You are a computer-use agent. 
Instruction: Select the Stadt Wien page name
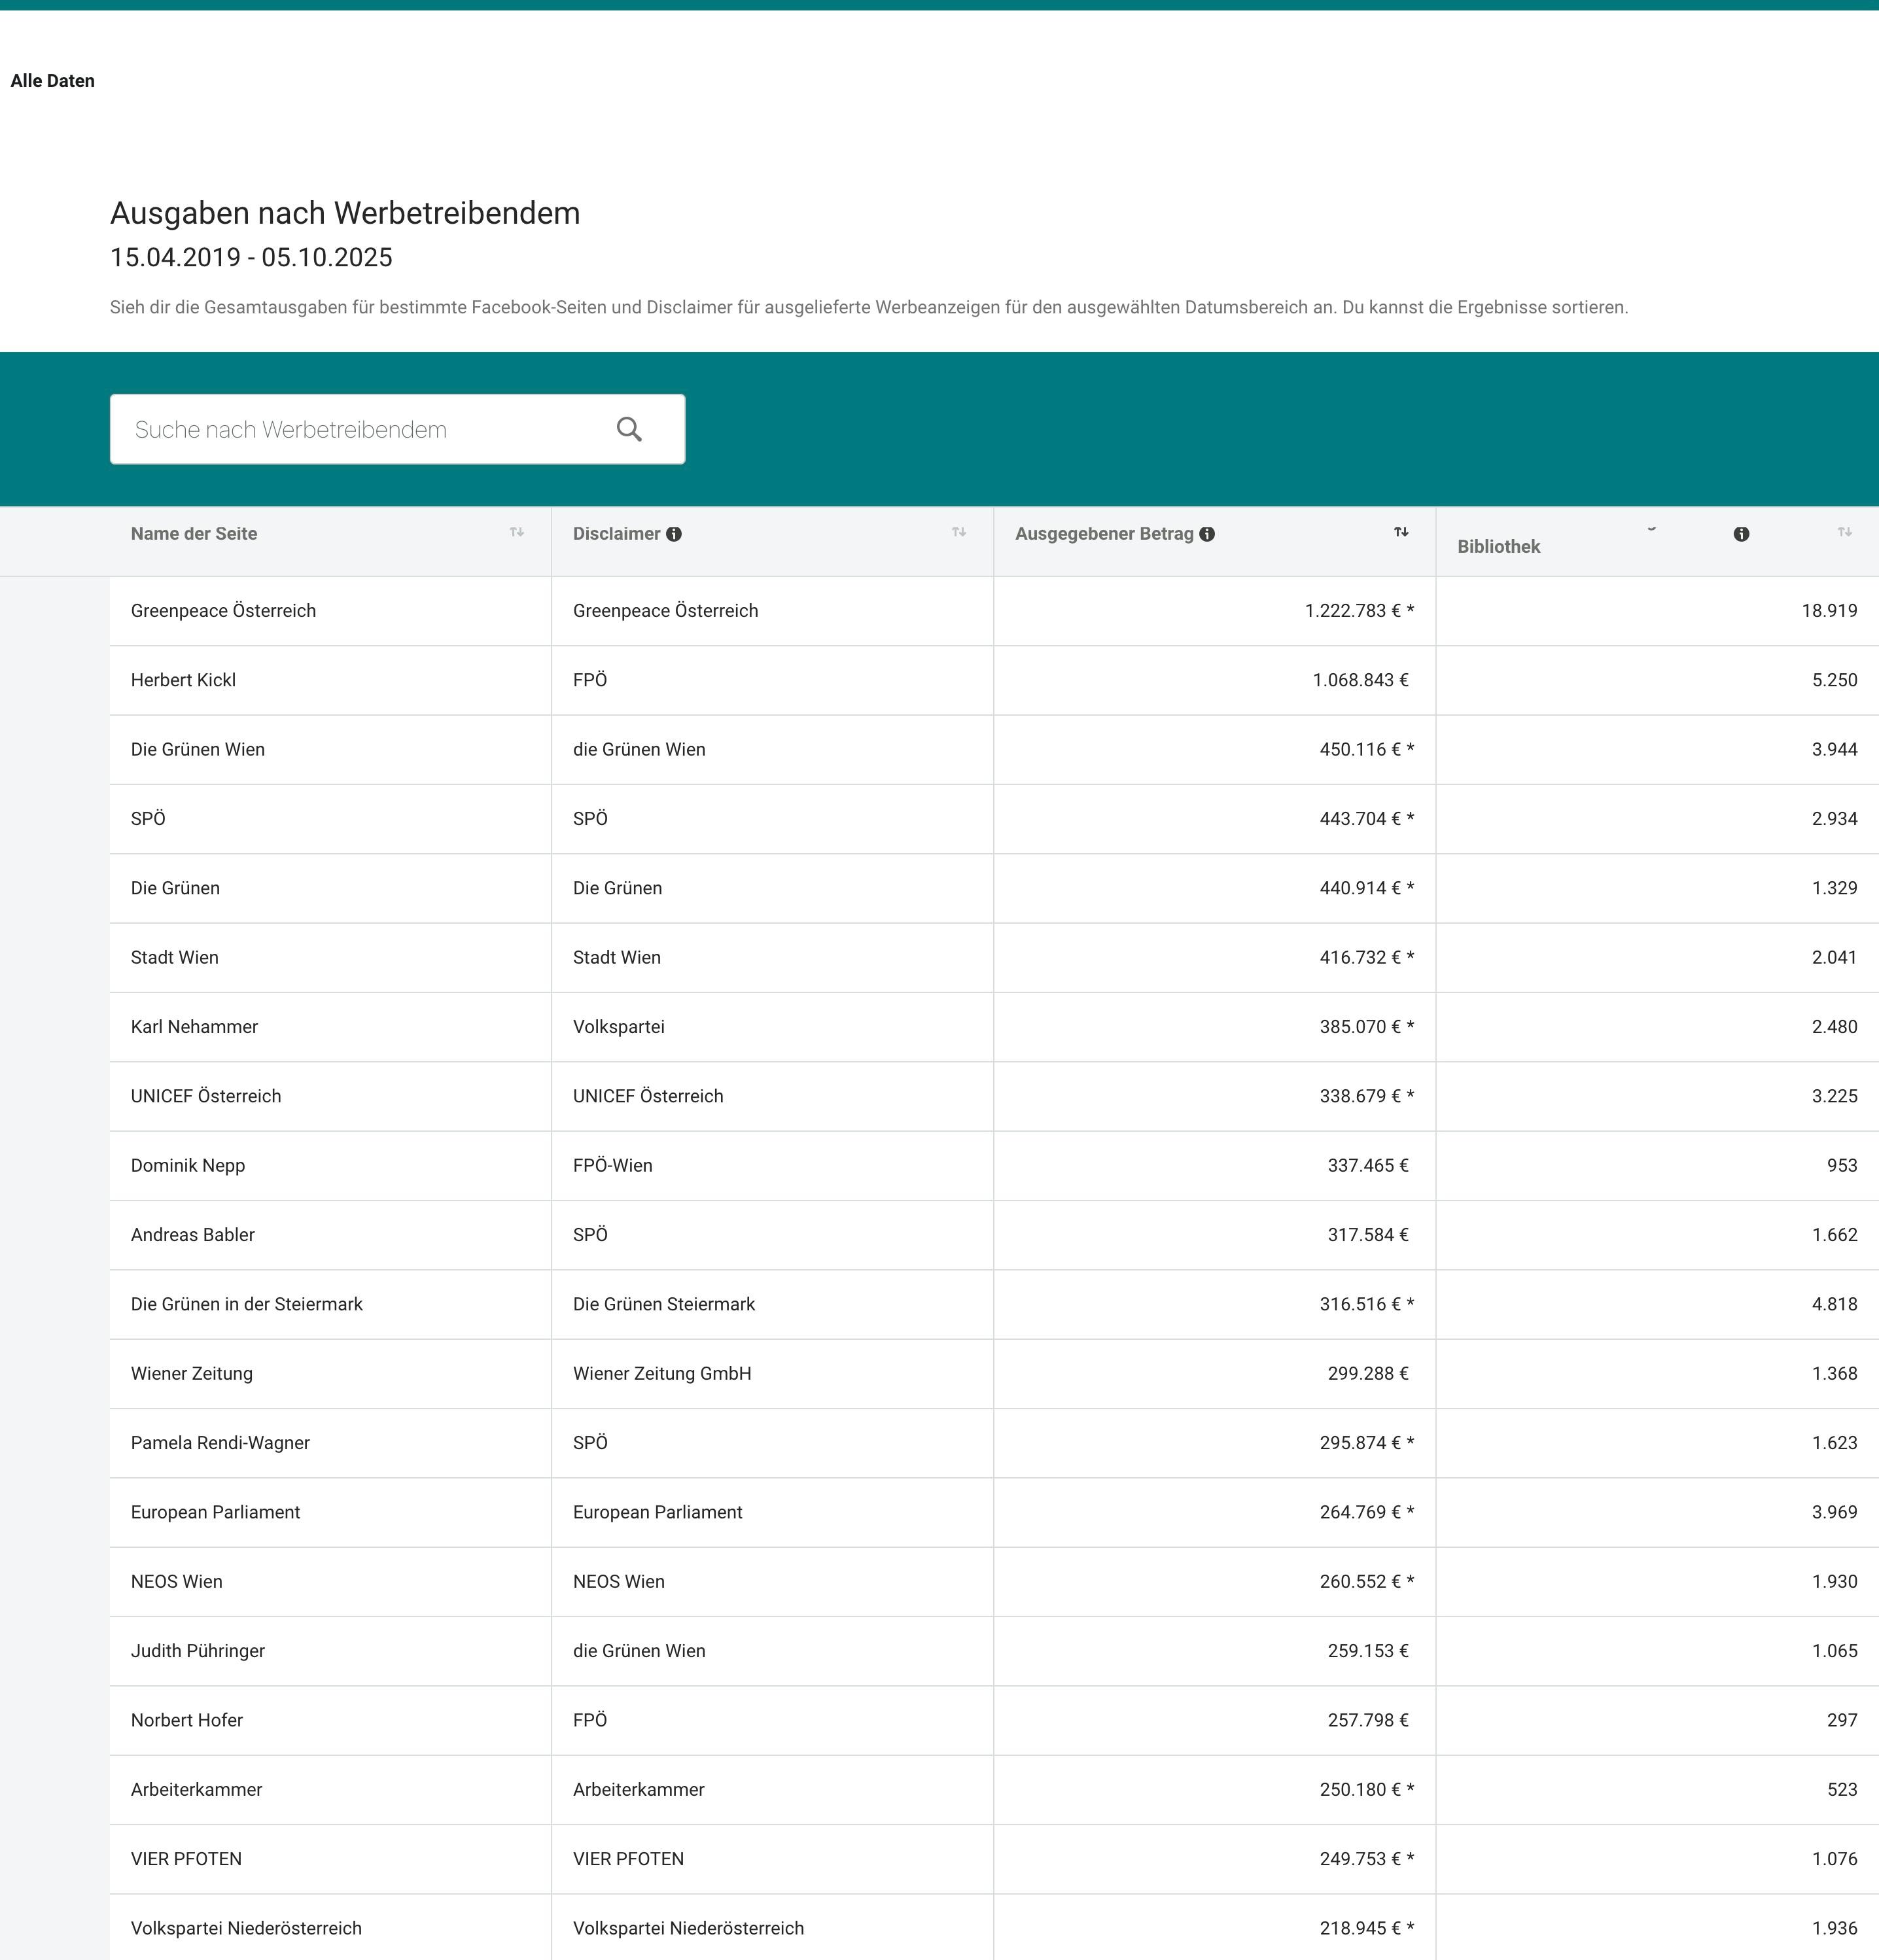[174, 958]
